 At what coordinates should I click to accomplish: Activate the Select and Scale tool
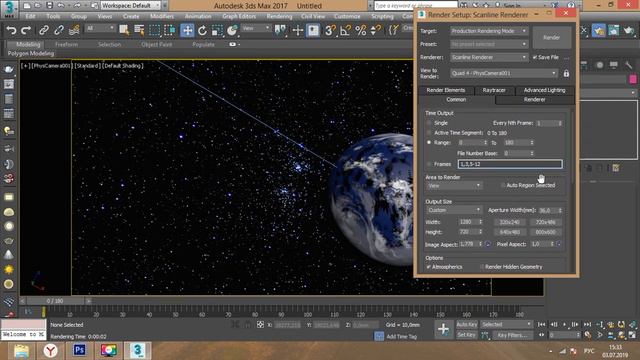point(217,30)
